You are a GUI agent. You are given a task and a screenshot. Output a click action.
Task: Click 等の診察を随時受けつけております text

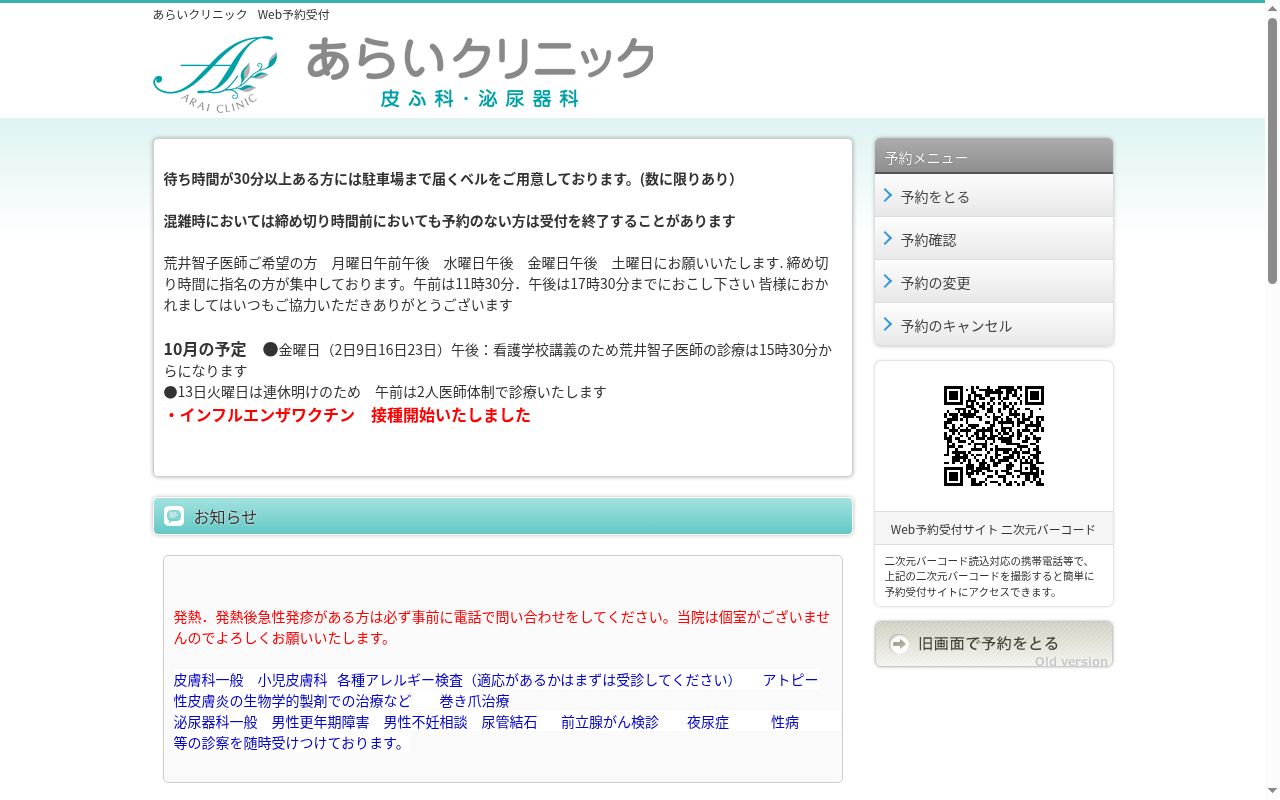290,743
